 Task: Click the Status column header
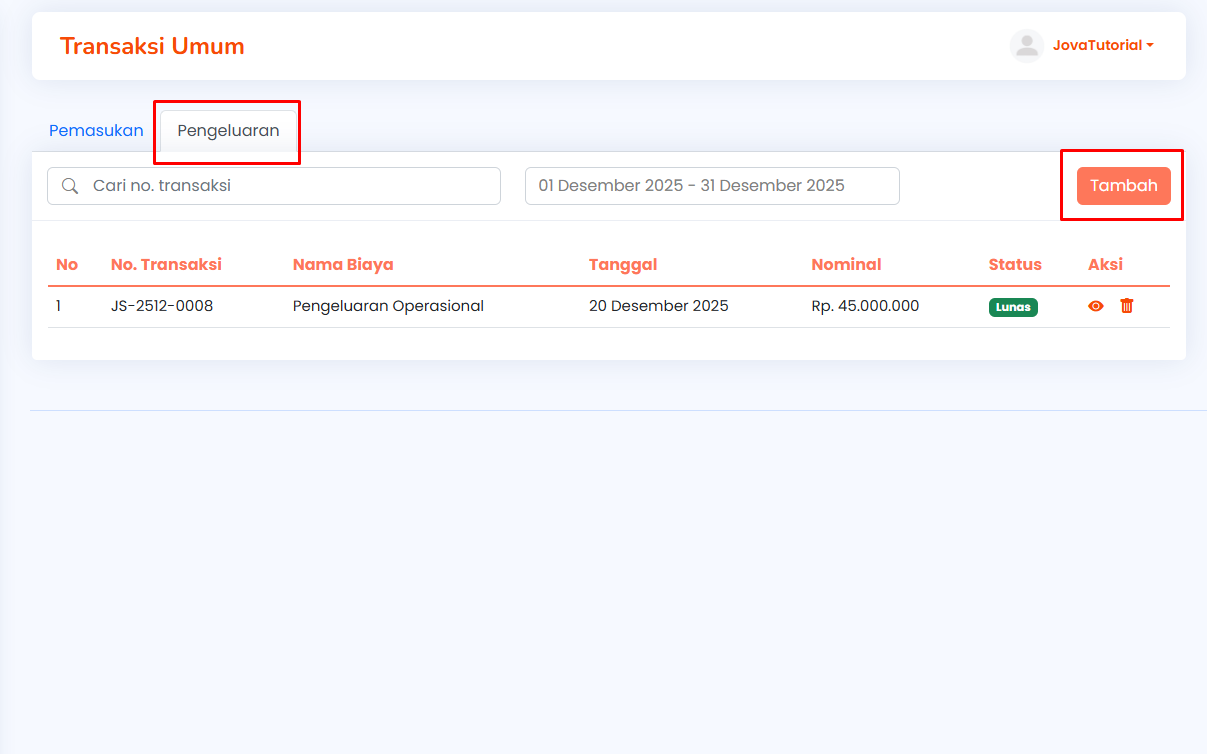point(1015,265)
